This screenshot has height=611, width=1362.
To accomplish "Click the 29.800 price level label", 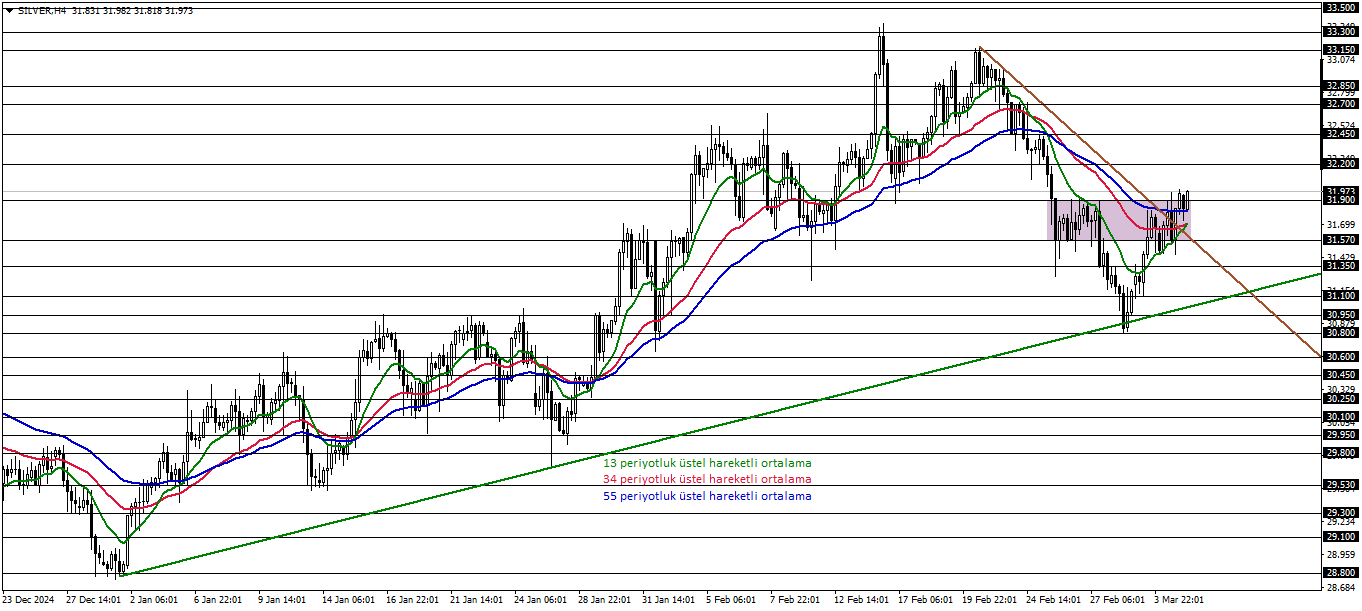I will coord(1340,453).
